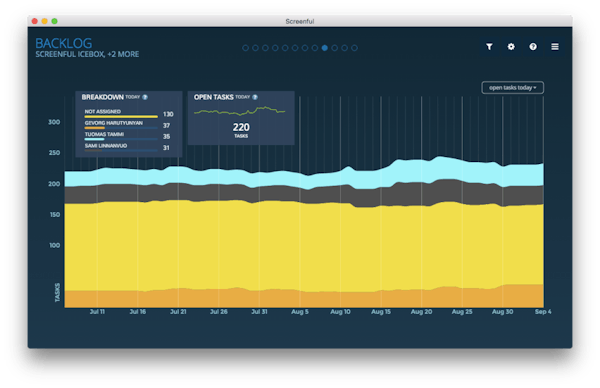Click the 'Aug 5' date axis label
The image size is (600, 388).
pos(300,312)
